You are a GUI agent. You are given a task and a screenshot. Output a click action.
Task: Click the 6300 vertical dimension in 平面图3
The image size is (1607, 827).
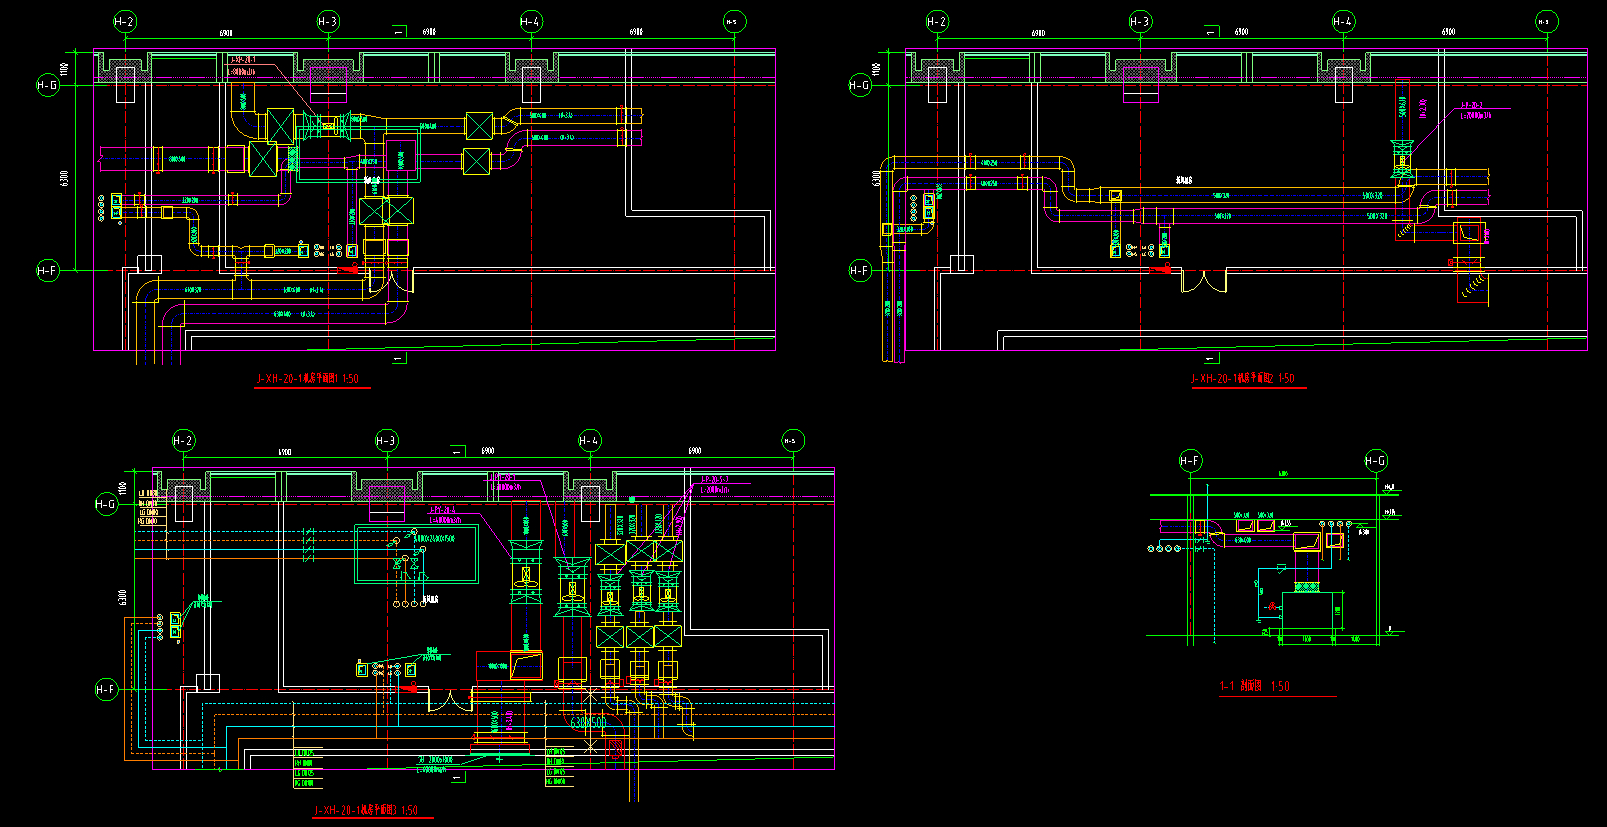(x=123, y=597)
